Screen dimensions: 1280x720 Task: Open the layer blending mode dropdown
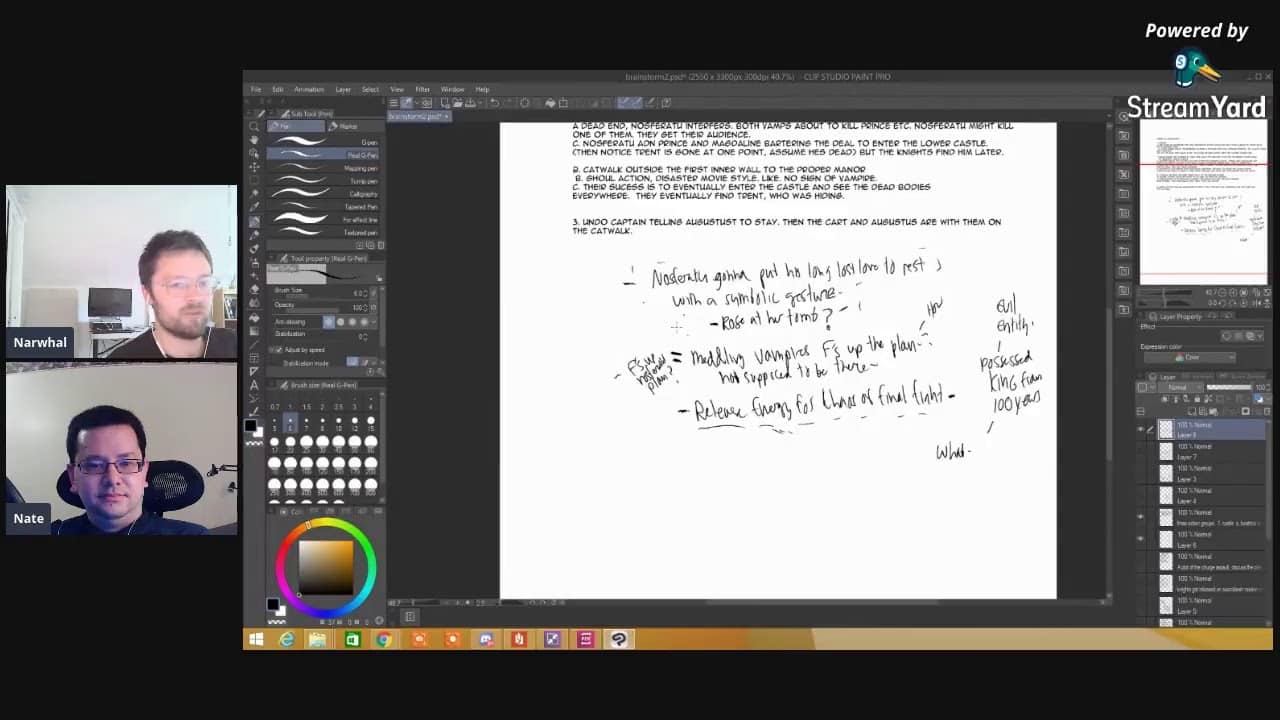(x=1179, y=388)
